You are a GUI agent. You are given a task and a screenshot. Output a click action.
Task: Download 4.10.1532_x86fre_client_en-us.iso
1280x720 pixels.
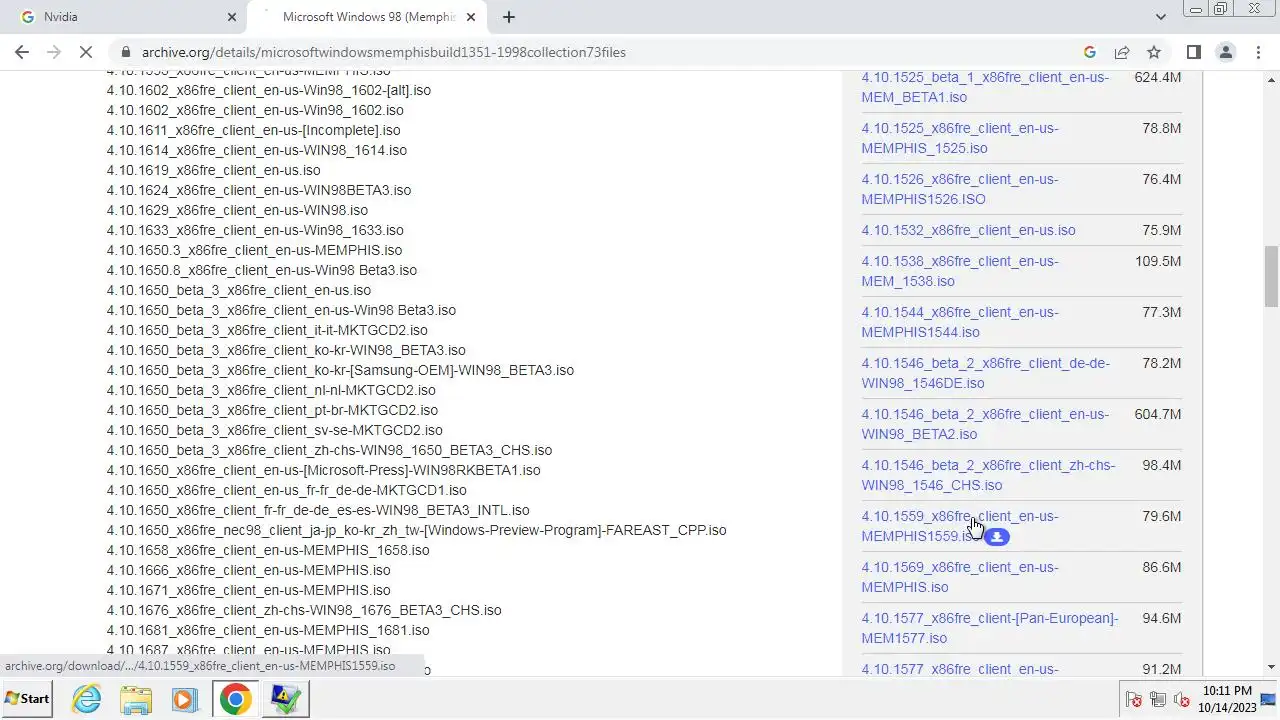(968, 230)
